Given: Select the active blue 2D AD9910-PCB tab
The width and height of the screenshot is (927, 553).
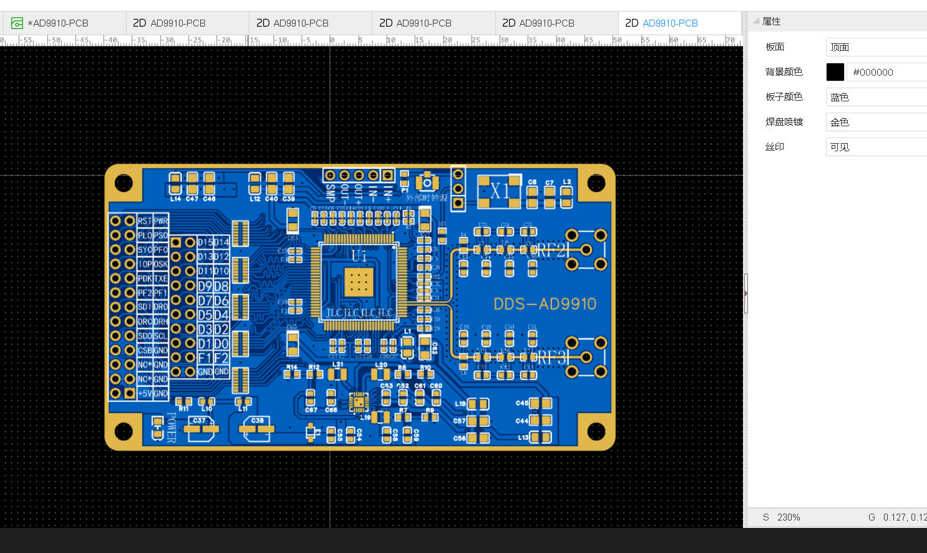Looking at the screenshot, I should [679, 23].
